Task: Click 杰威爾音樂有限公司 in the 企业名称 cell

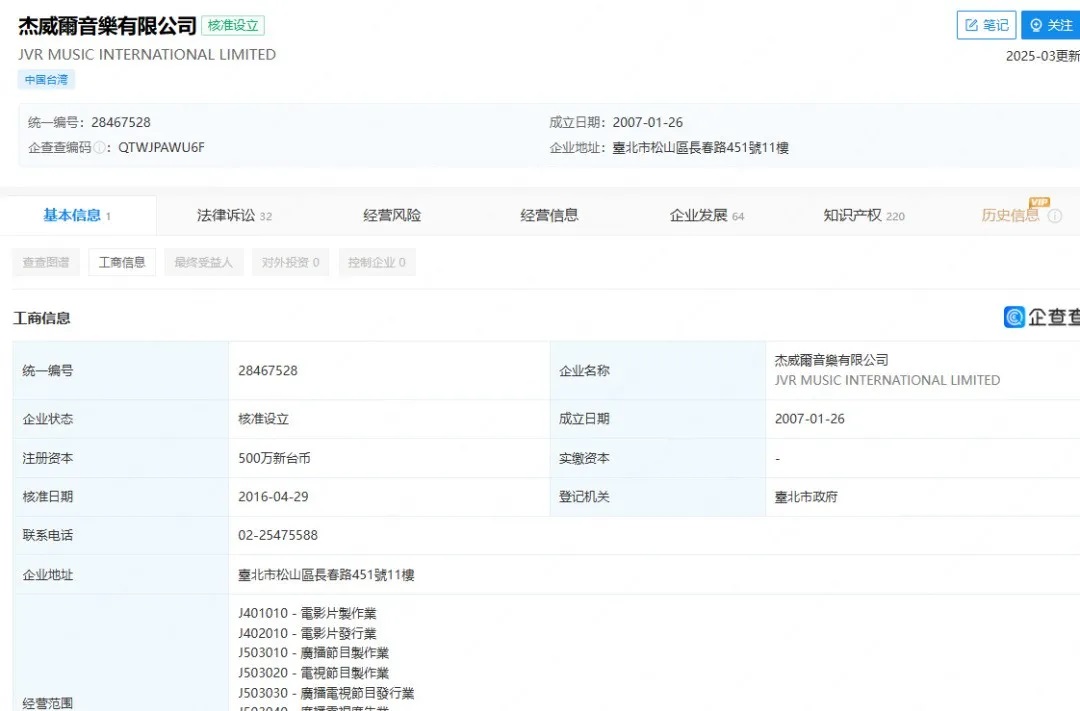Action: (x=831, y=360)
